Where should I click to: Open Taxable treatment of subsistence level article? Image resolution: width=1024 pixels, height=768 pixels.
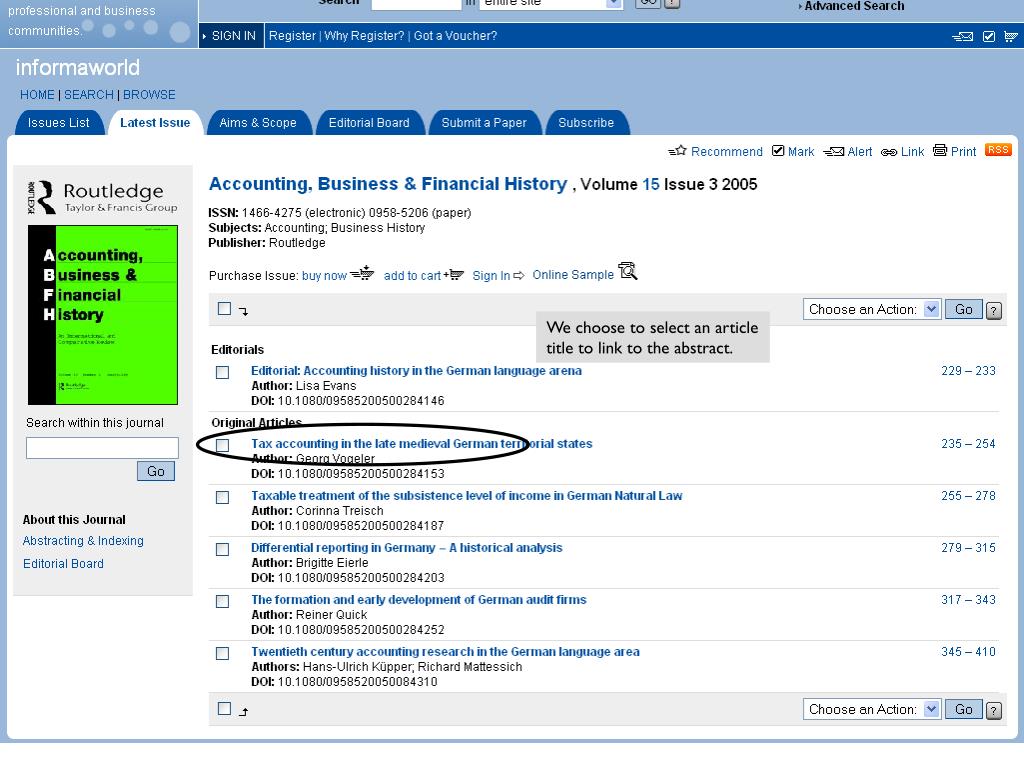467,496
